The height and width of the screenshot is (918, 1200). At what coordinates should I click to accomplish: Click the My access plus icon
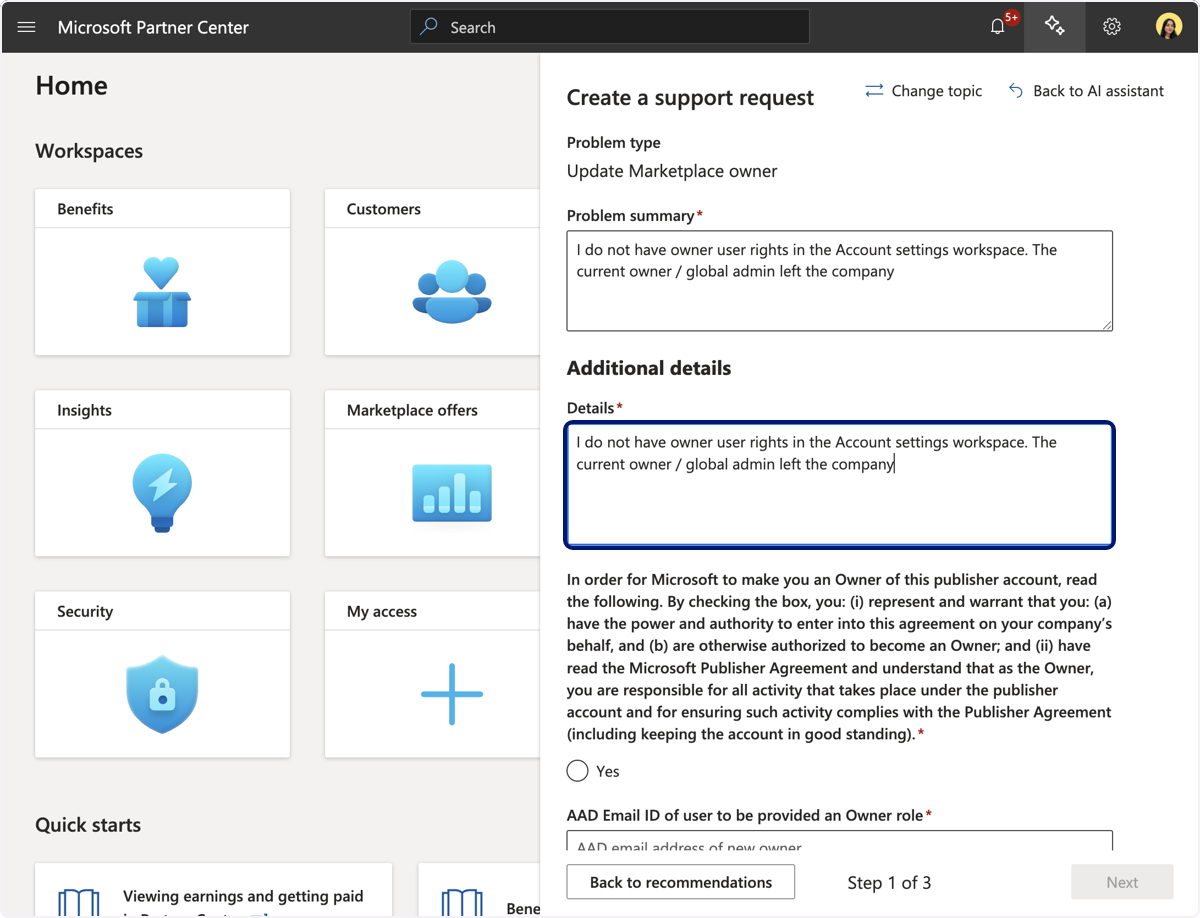[x=452, y=694]
